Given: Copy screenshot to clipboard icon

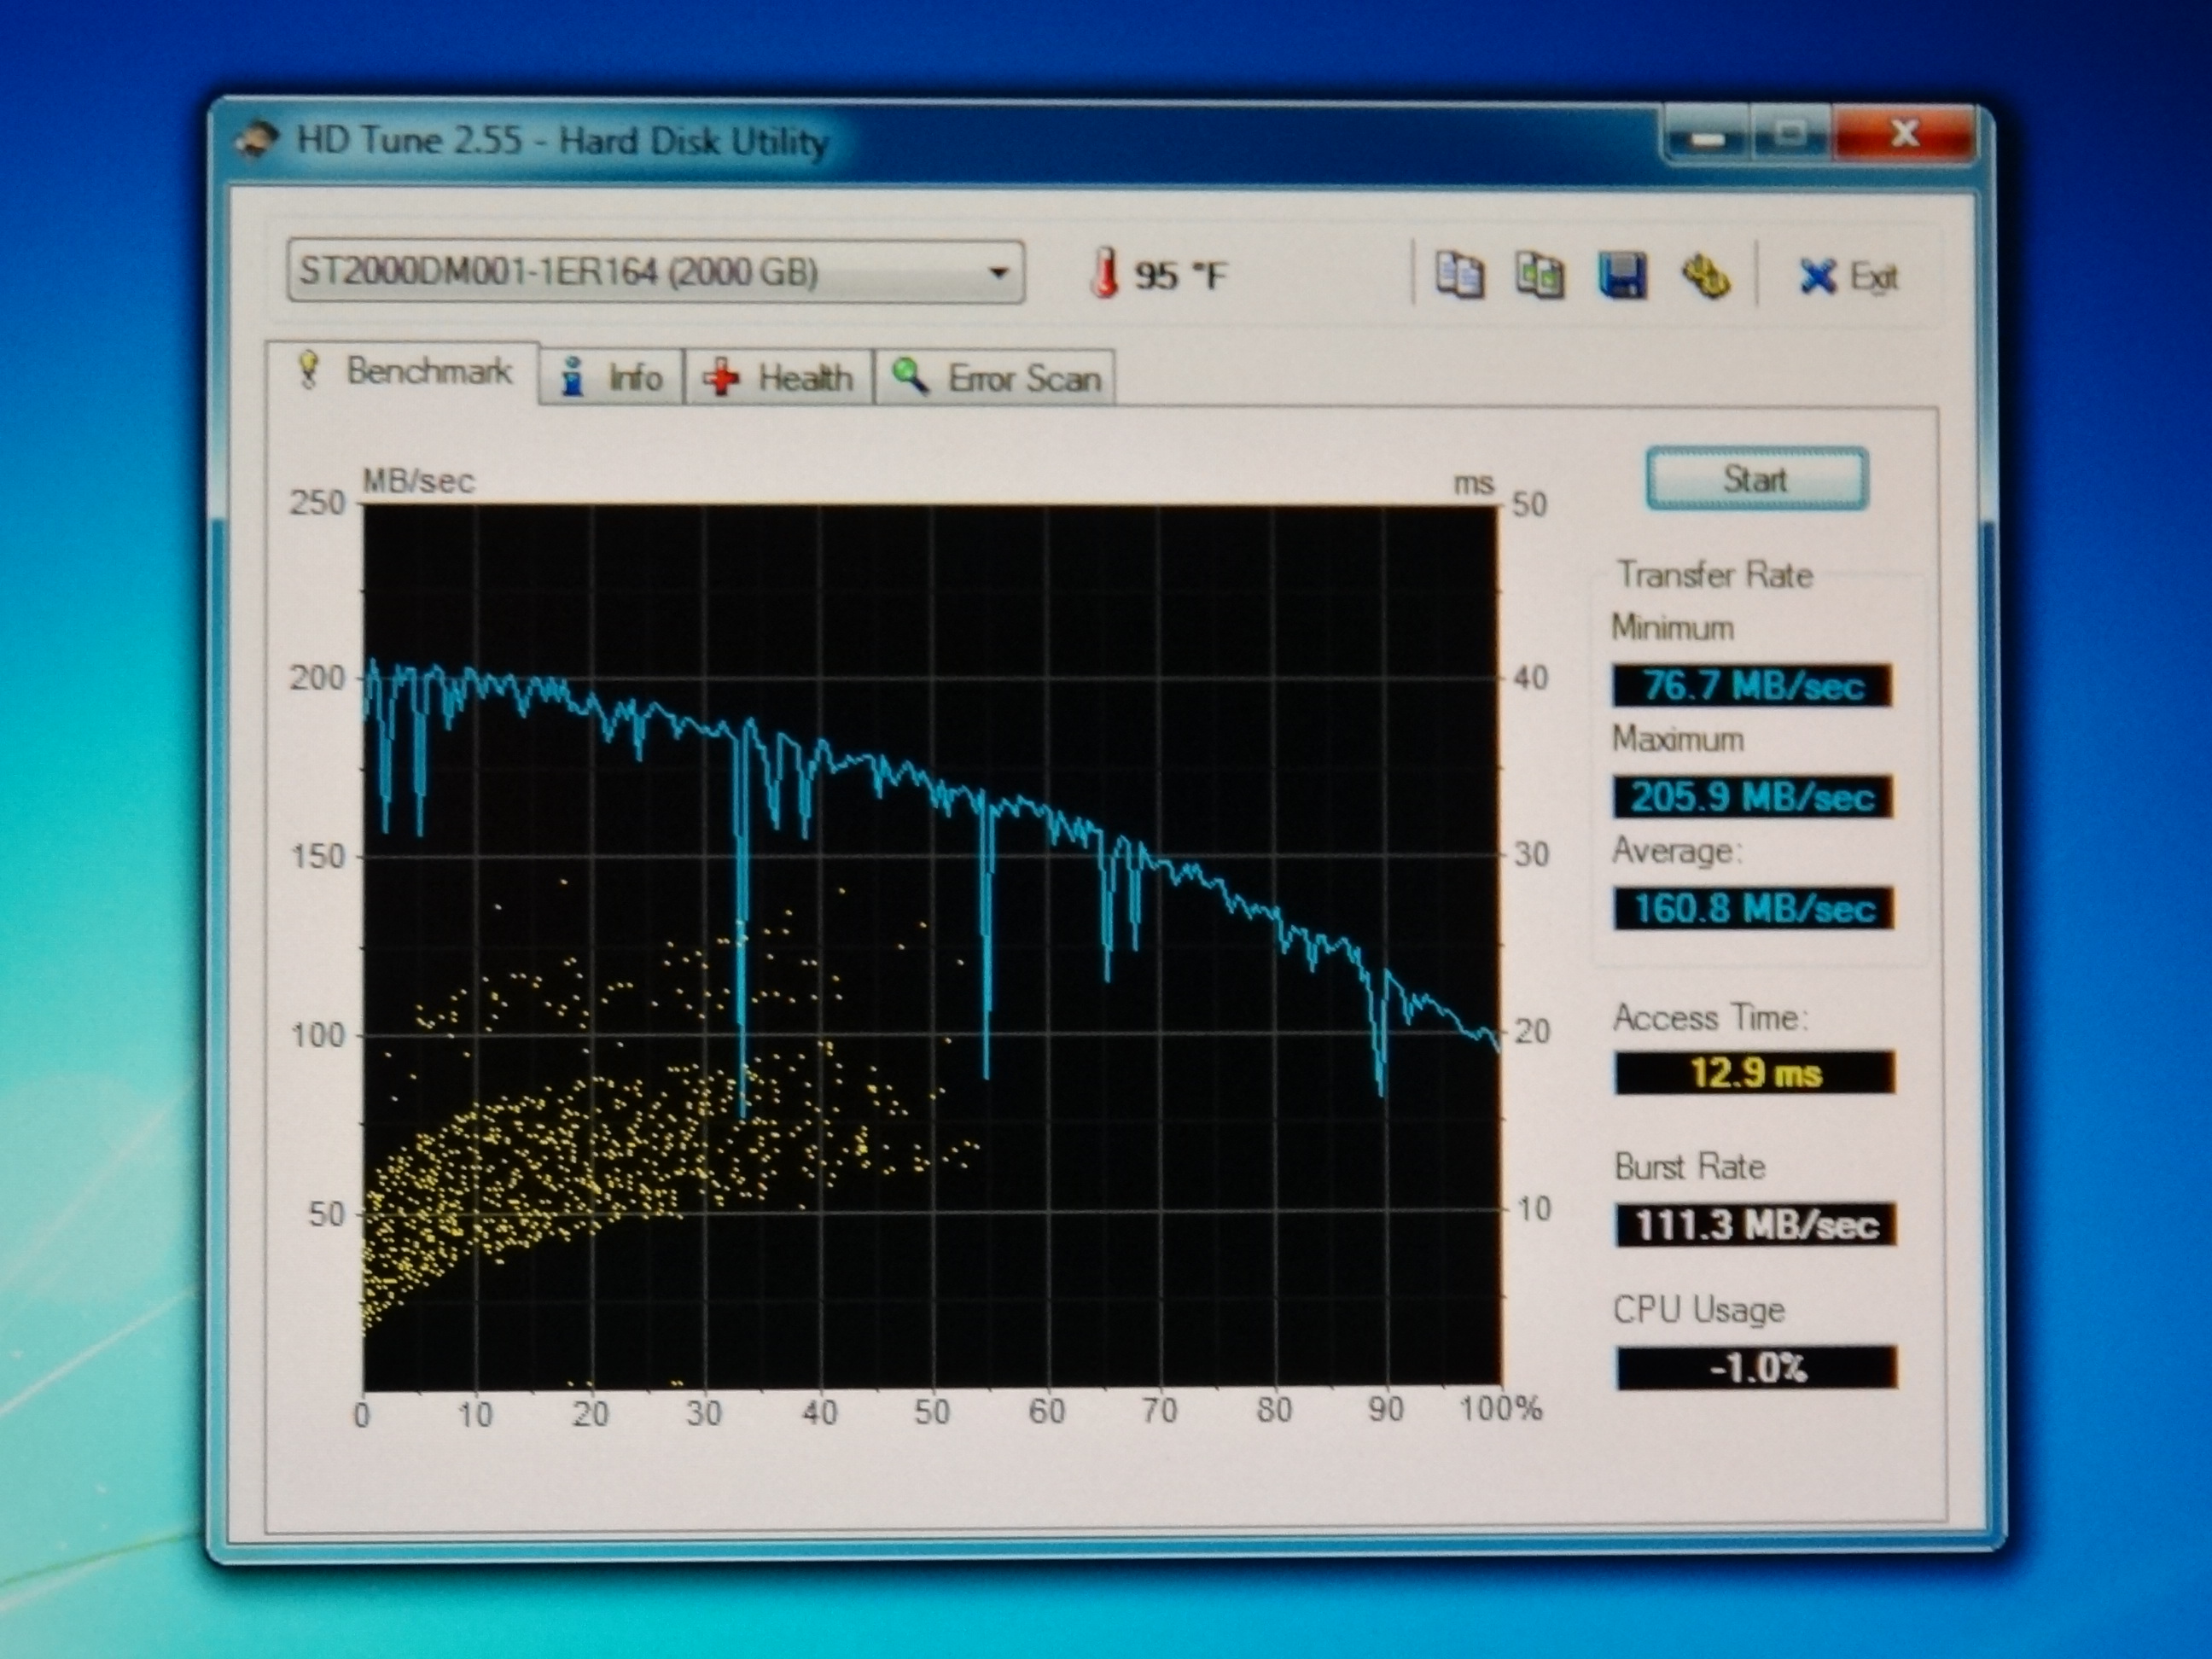Looking at the screenshot, I should pos(1540,275).
